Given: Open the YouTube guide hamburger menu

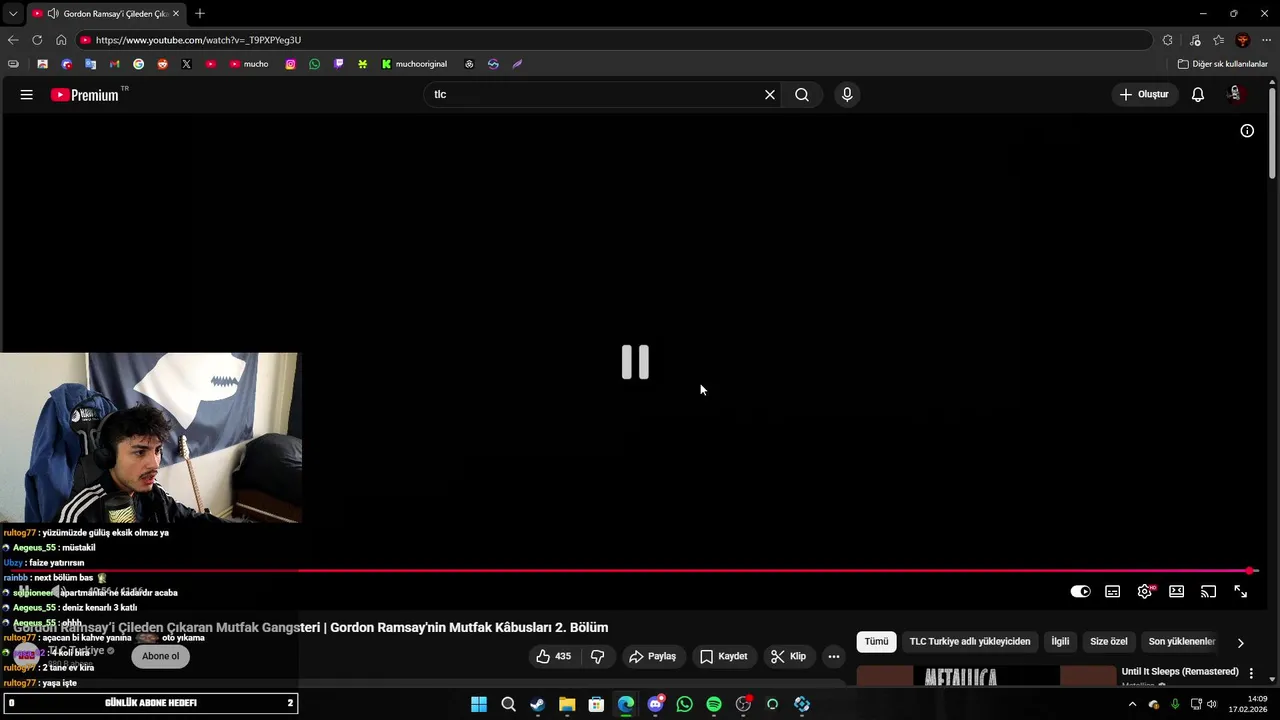Looking at the screenshot, I should [26, 95].
